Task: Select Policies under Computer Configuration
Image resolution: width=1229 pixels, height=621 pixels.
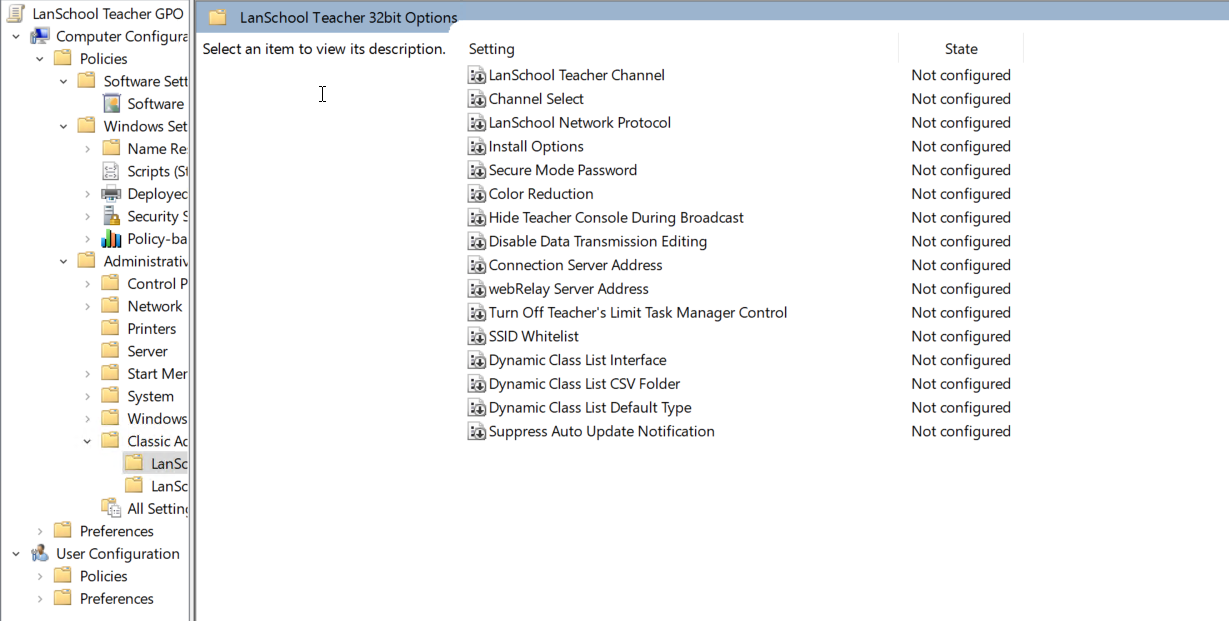Action: [x=104, y=59]
